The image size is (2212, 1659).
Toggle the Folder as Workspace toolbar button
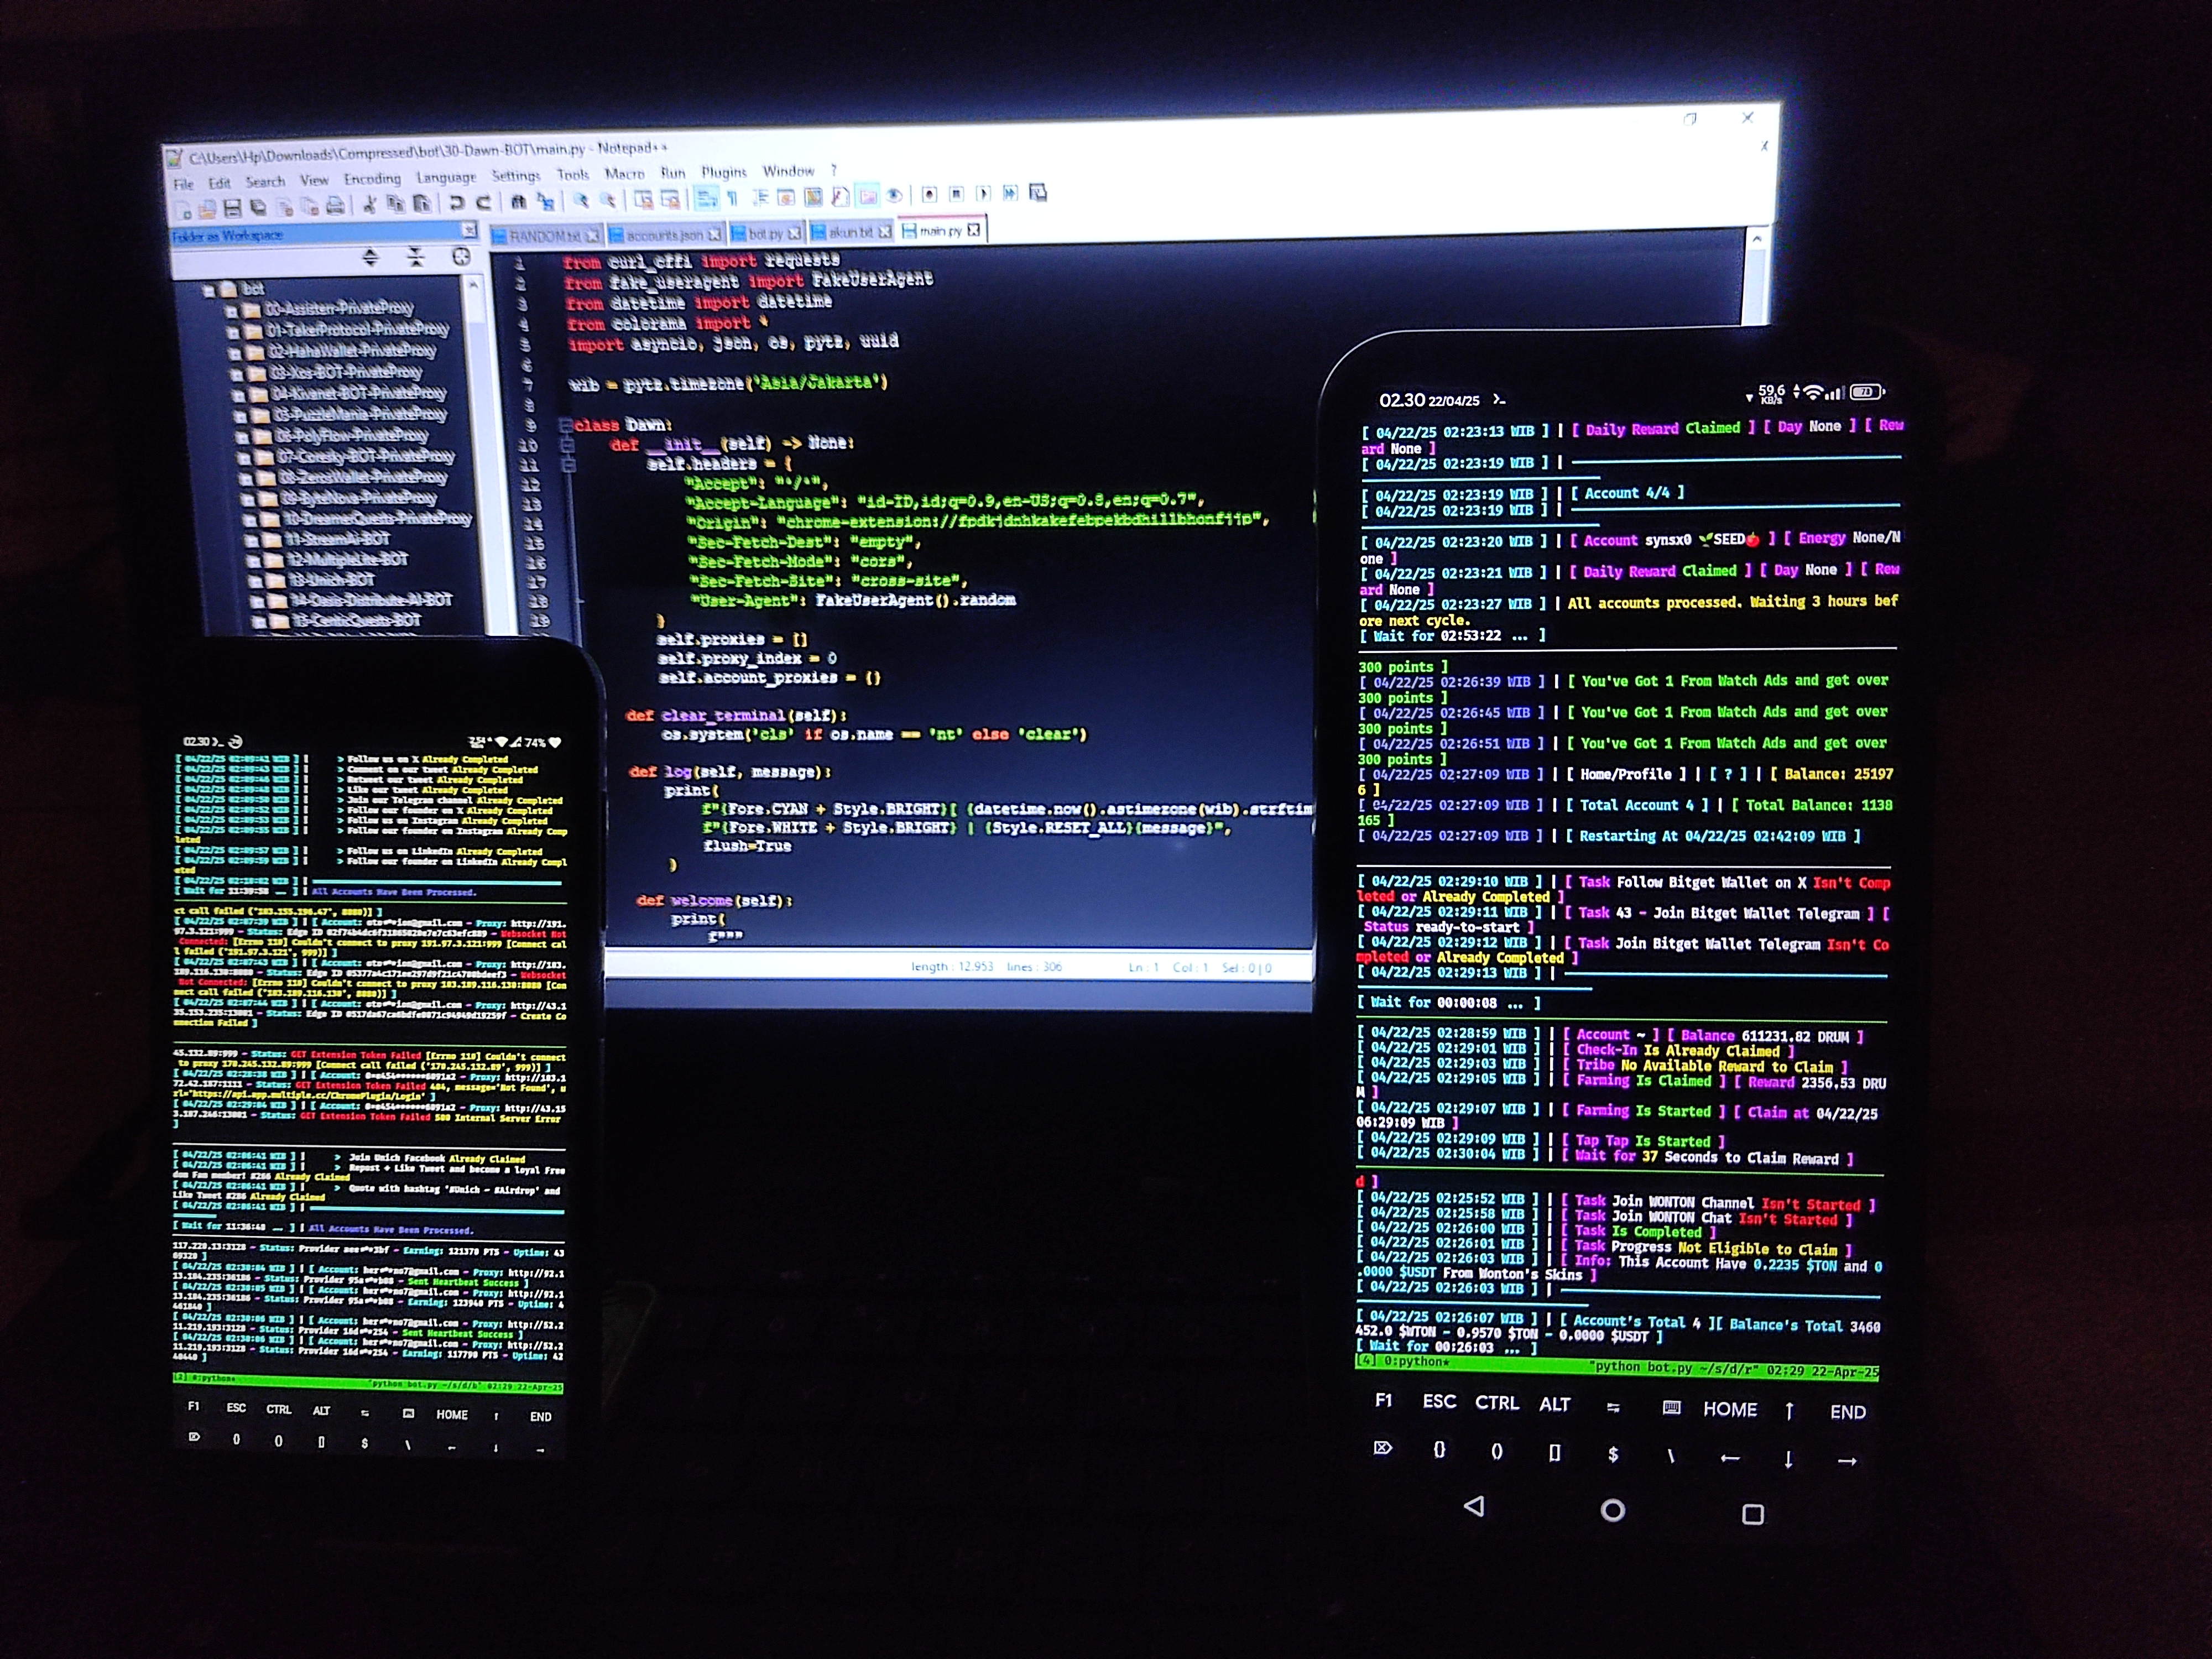click(867, 196)
